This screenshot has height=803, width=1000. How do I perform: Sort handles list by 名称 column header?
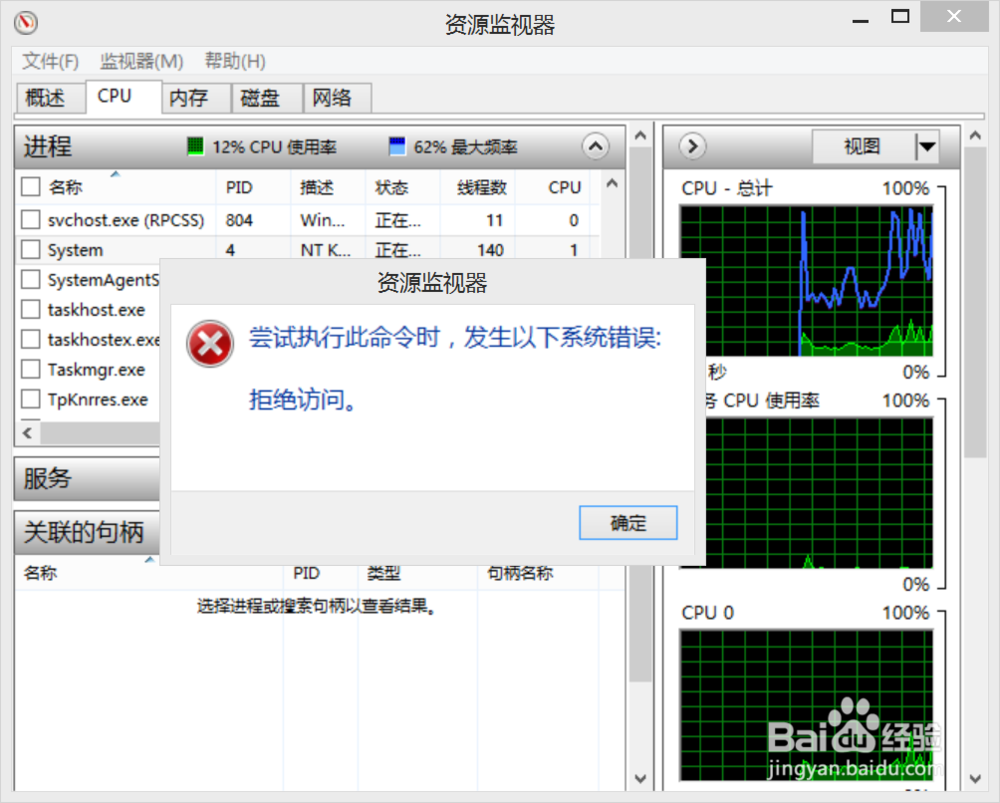click(149, 573)
